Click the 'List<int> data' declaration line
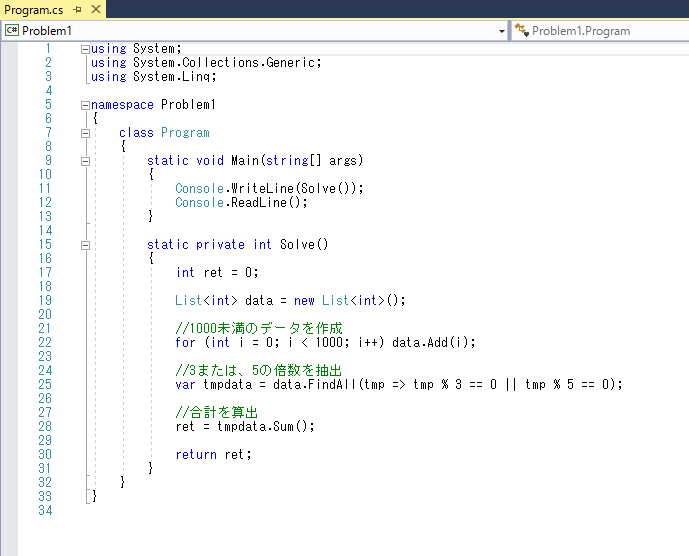 pos(290,301)
